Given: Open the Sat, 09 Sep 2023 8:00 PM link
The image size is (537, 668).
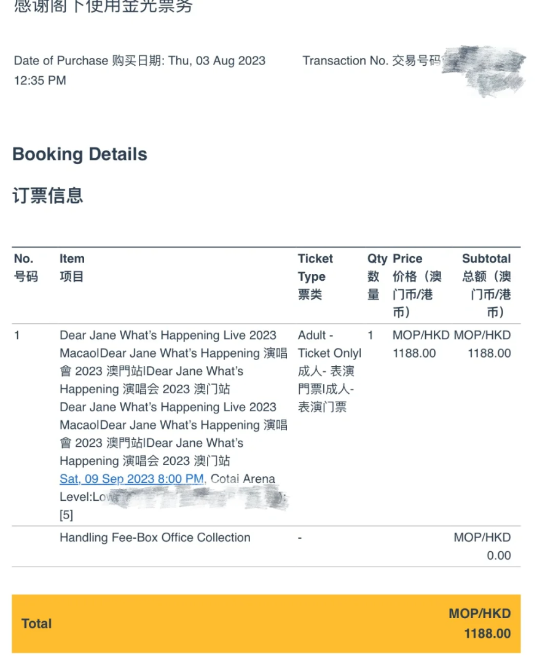Looking at the screenshot, I should point(132,479).
